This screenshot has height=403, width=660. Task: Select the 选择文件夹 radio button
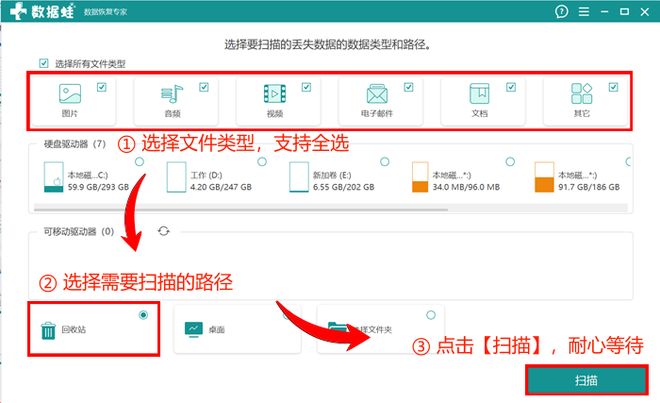(431, 315)
